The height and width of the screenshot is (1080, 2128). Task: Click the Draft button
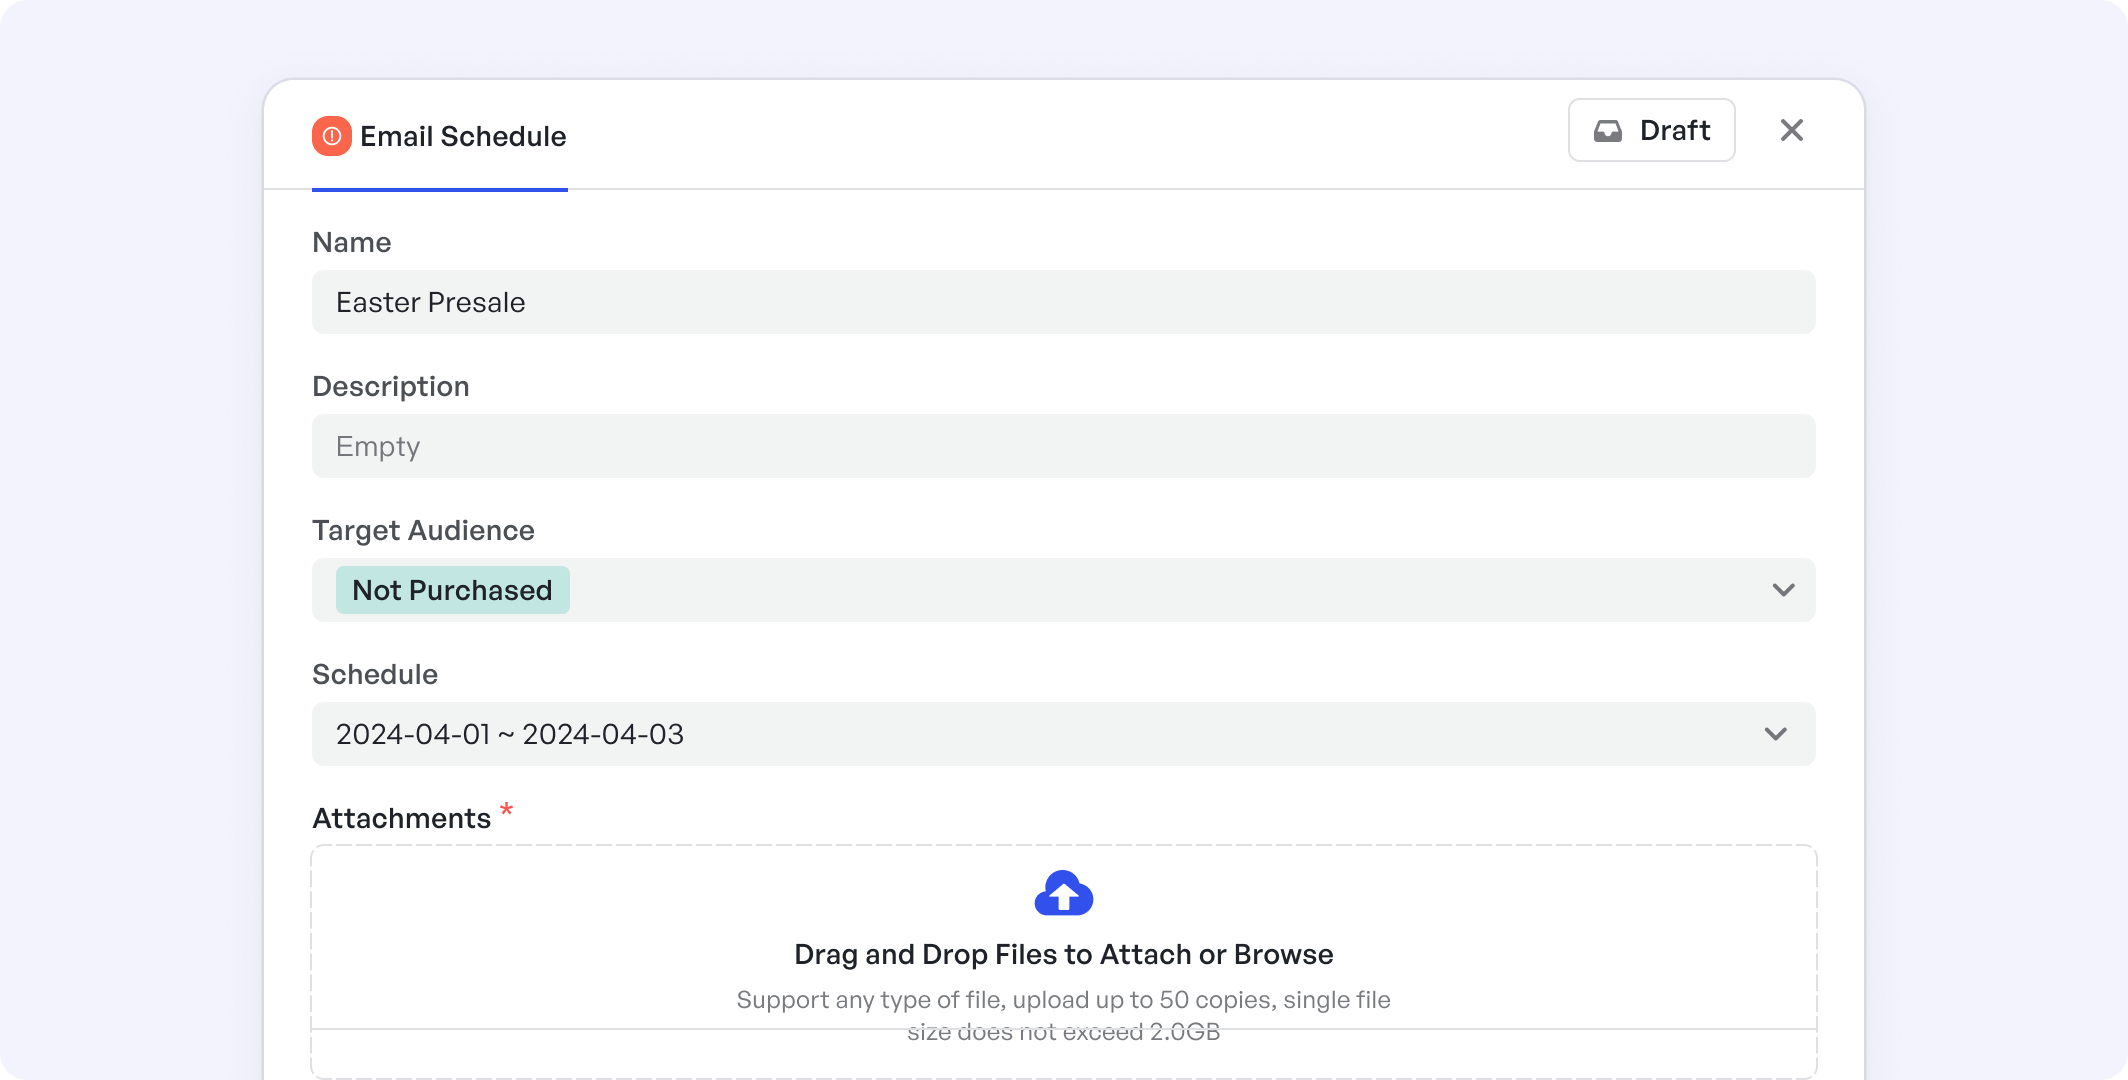click(1651, 130)
